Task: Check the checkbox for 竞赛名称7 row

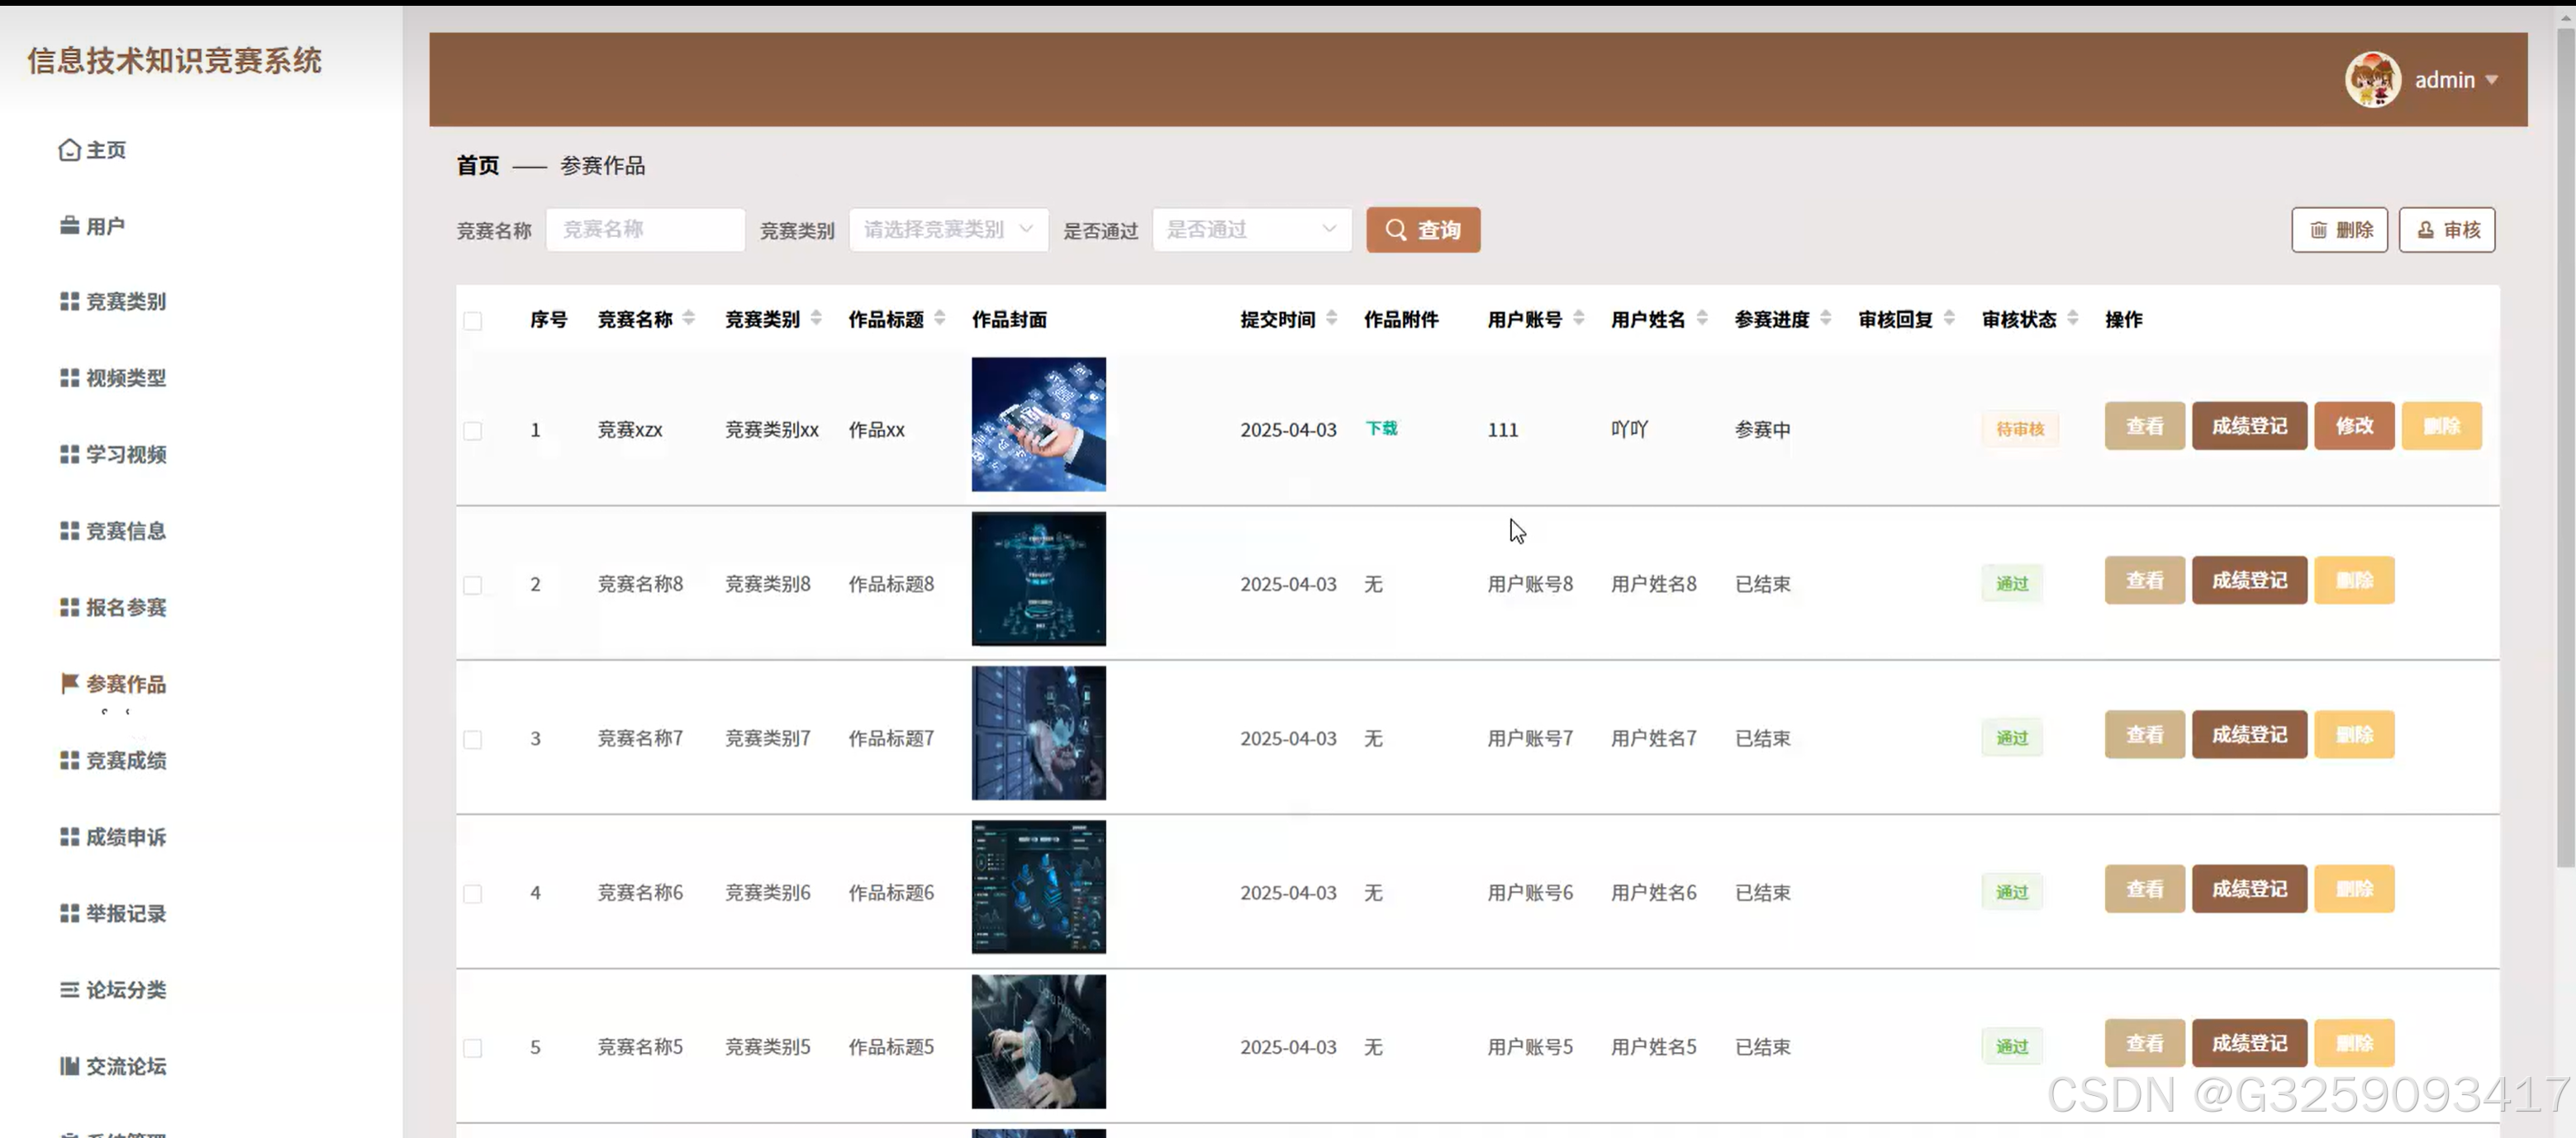Action: pos(473,739)
